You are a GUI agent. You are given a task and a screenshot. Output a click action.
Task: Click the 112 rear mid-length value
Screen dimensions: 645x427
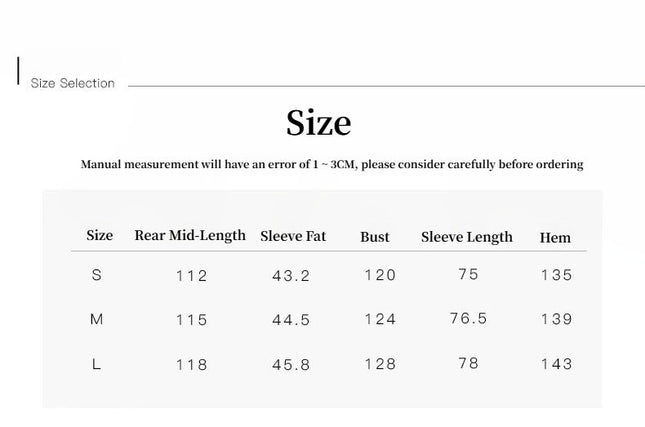coord(190,276)
